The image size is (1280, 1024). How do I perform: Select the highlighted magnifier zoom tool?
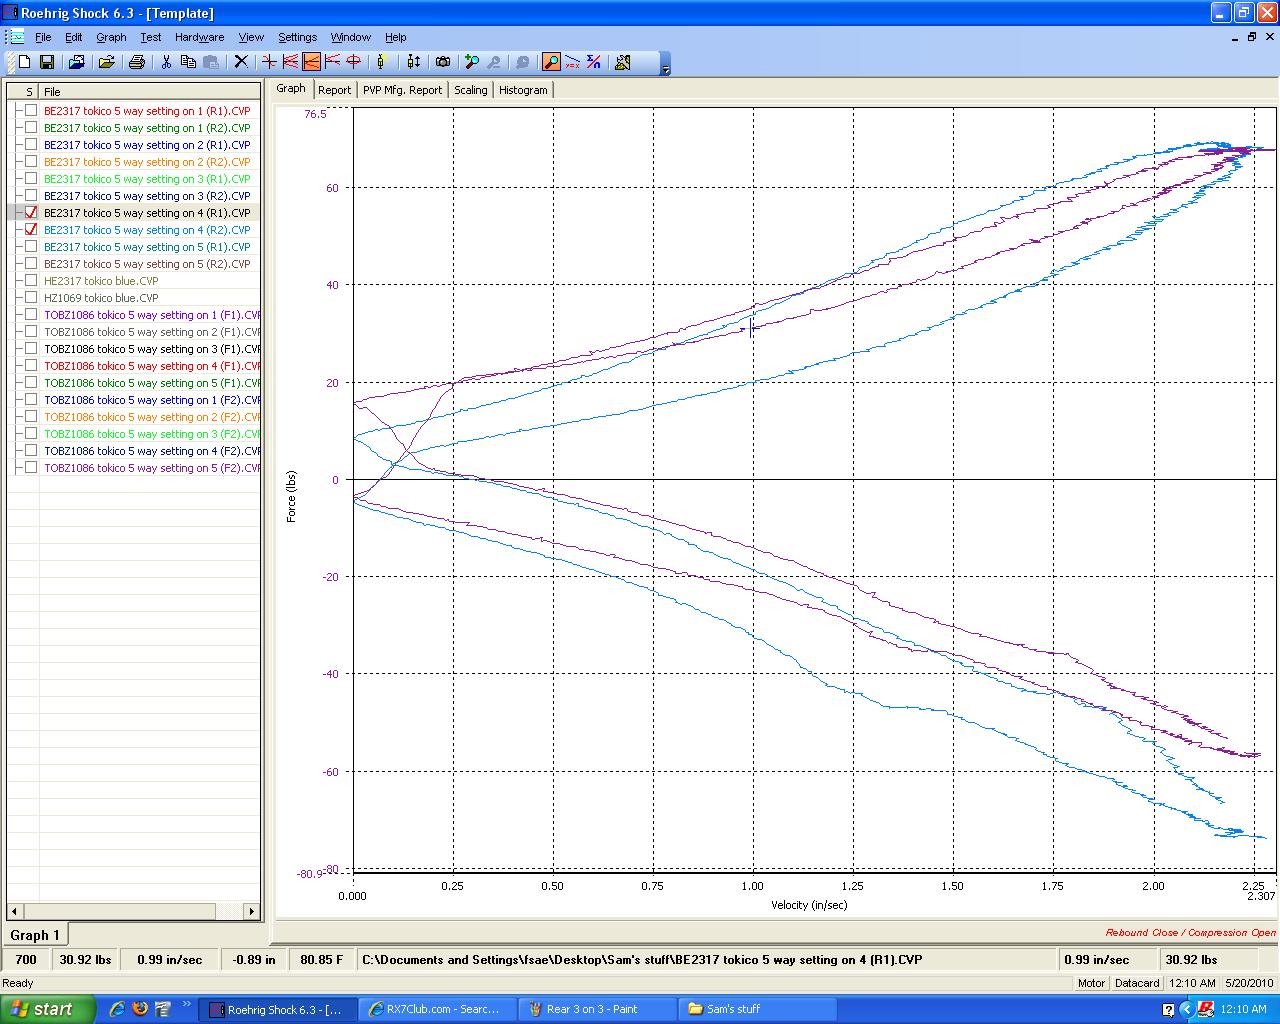click(551, 62)
